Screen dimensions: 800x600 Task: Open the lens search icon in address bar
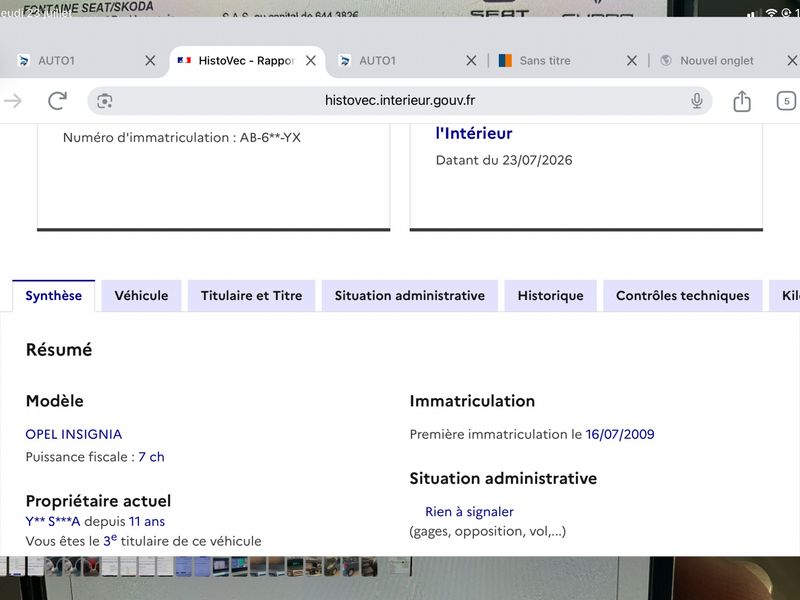click(x=105, y=101)
